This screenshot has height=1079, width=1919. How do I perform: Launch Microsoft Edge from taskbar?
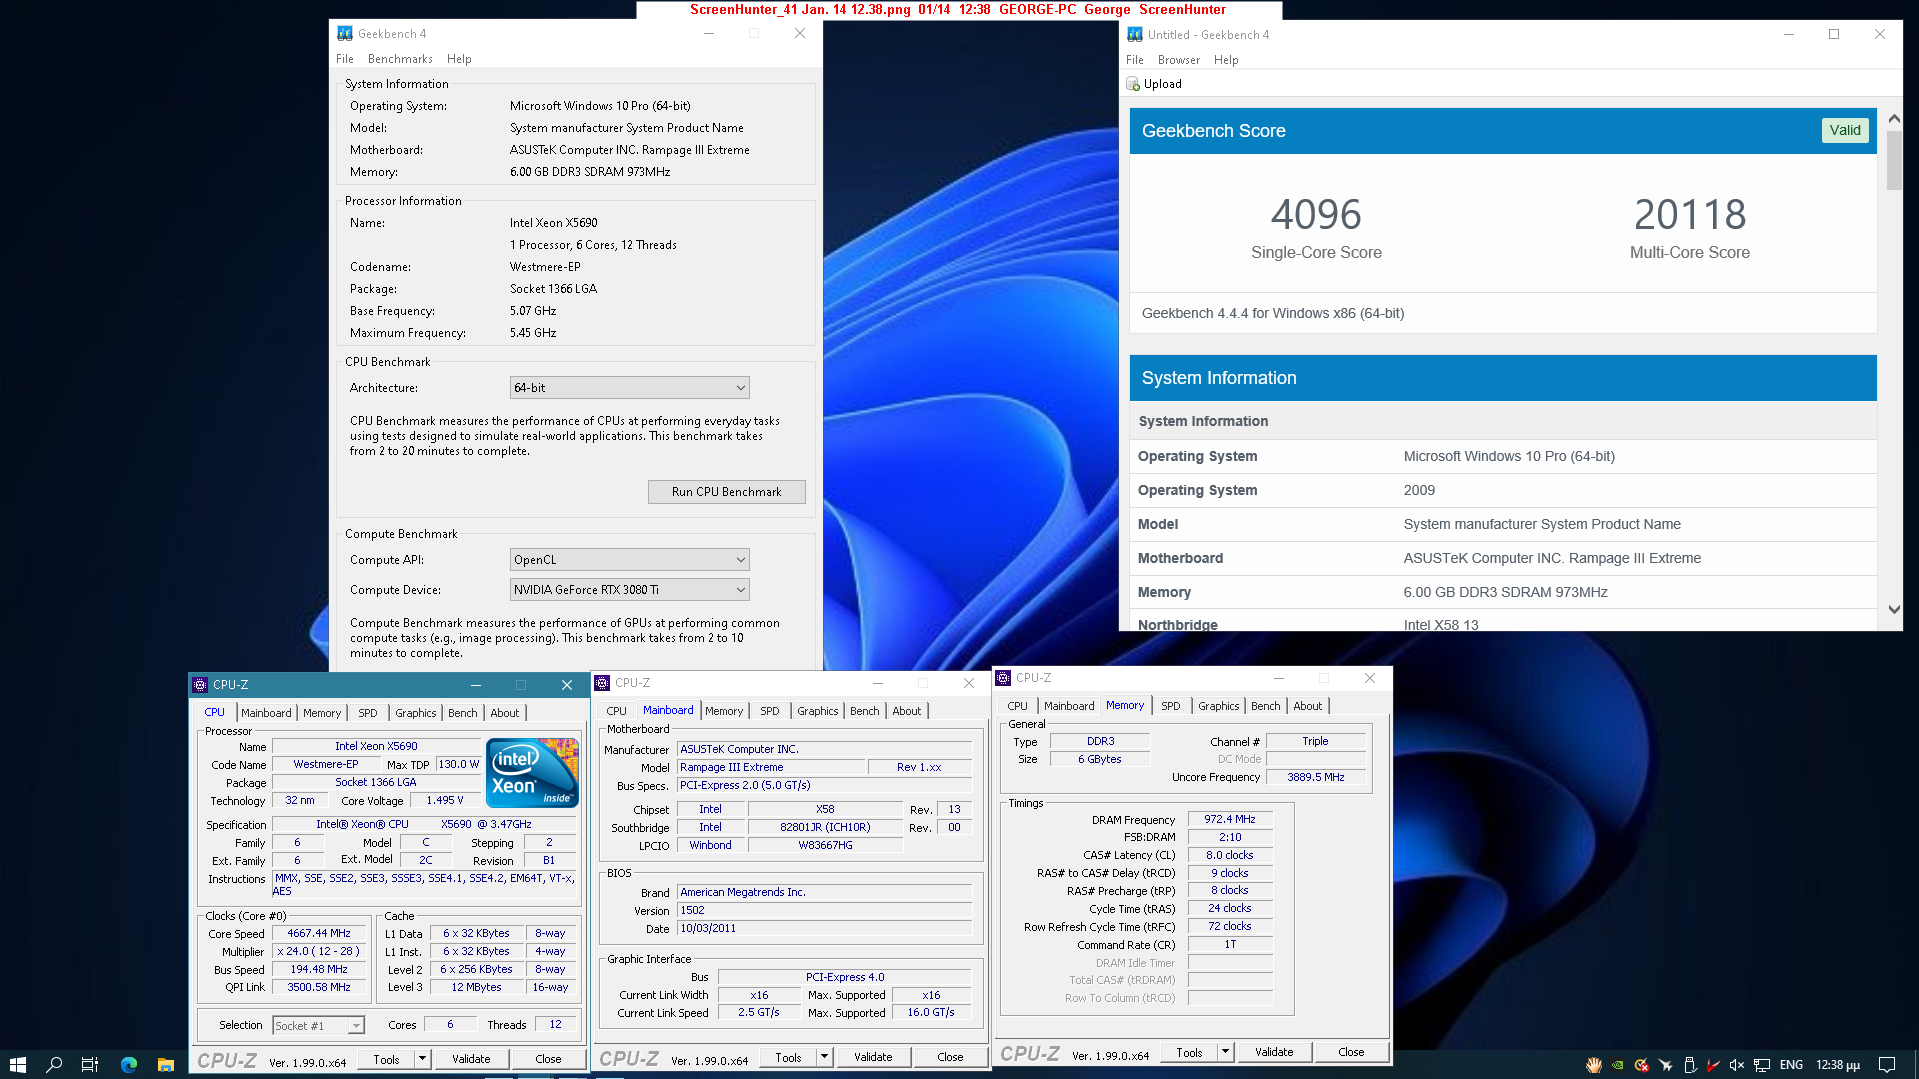(128, 1064)
